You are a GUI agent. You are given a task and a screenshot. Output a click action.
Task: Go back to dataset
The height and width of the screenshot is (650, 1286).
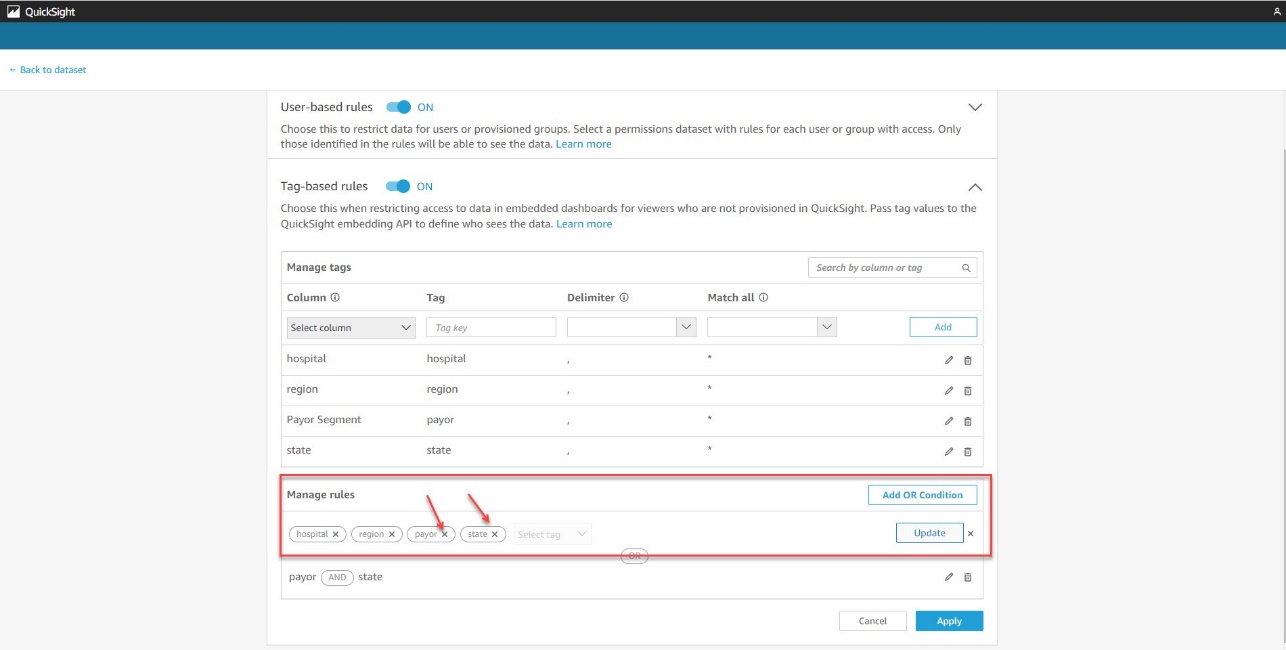[48, 70]
